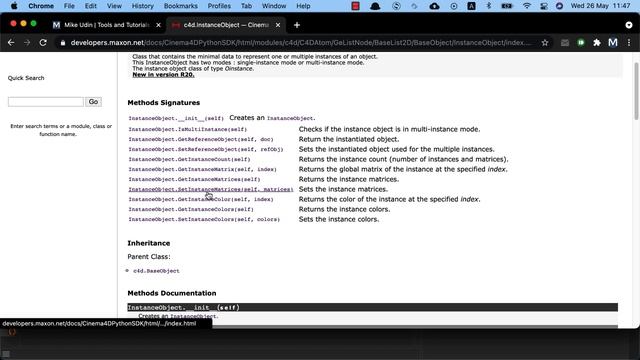Click the dark InstanceObject.__init__(self) documentation header

[x=372, y=307]
